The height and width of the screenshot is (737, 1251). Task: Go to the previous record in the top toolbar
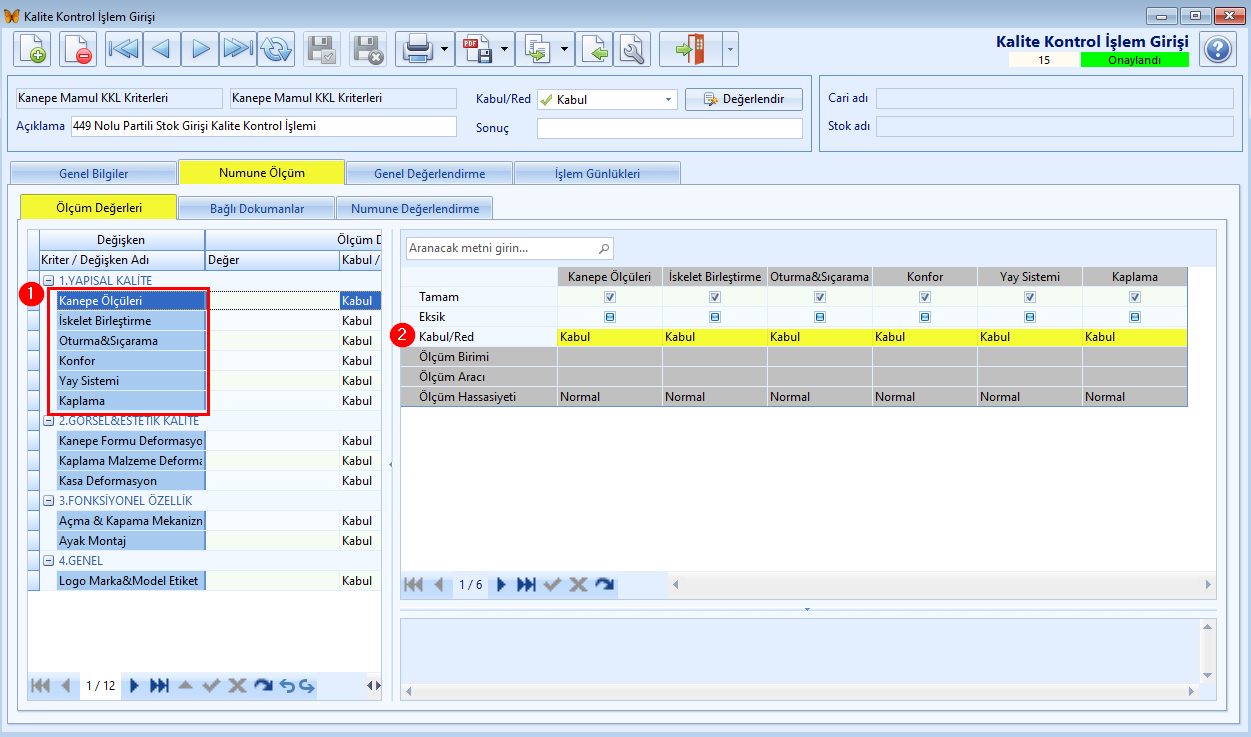(x=162, y=49)
